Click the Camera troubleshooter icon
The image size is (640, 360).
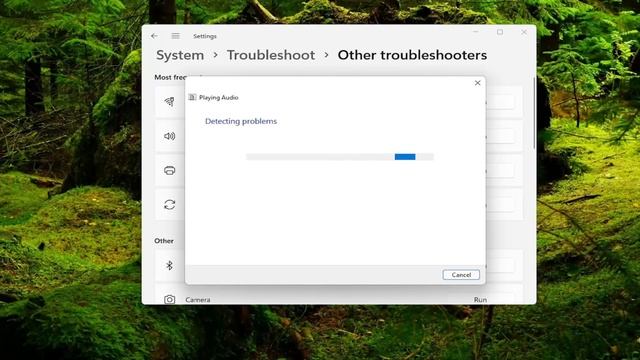(169, 300)
